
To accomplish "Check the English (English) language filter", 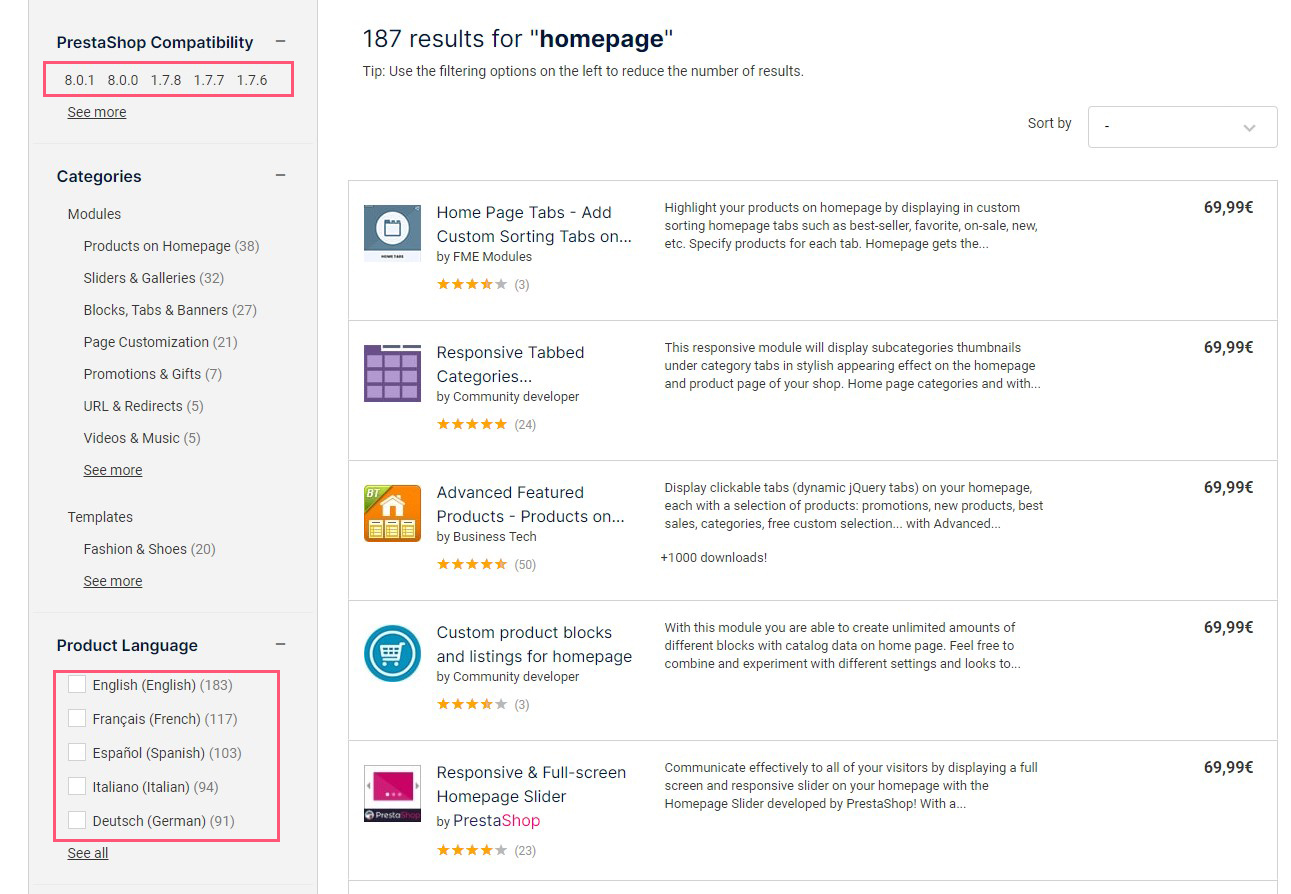I will click(x=76, y=684).
